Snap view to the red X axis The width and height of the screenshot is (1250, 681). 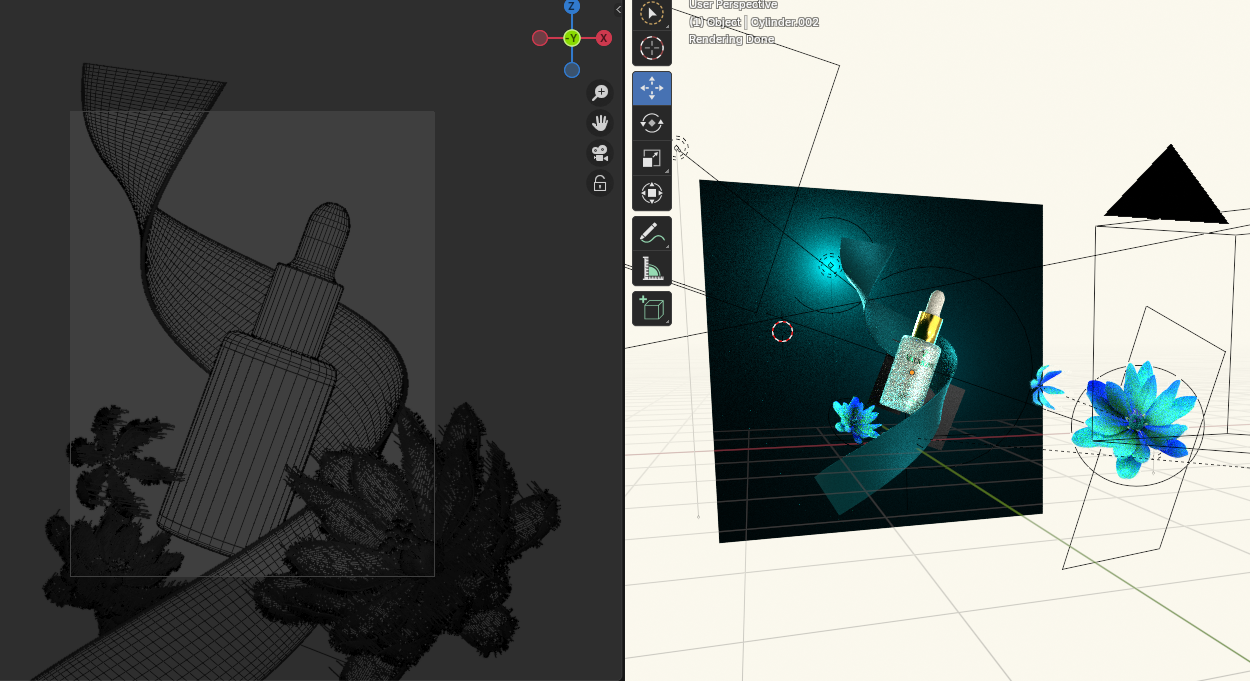point(604,38)
